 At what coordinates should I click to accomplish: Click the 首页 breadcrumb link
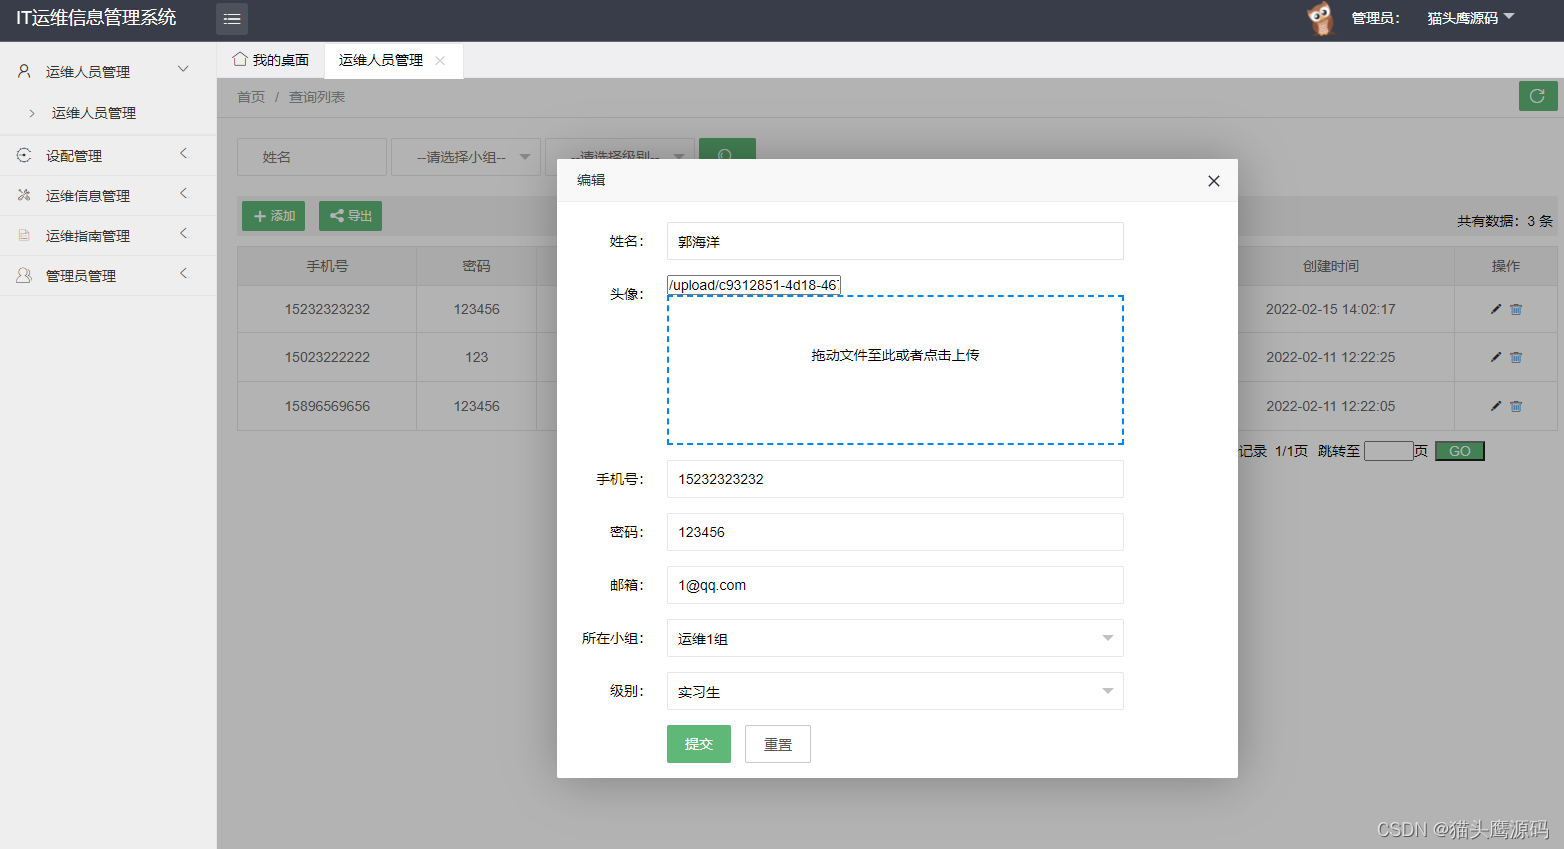[251, 97]
